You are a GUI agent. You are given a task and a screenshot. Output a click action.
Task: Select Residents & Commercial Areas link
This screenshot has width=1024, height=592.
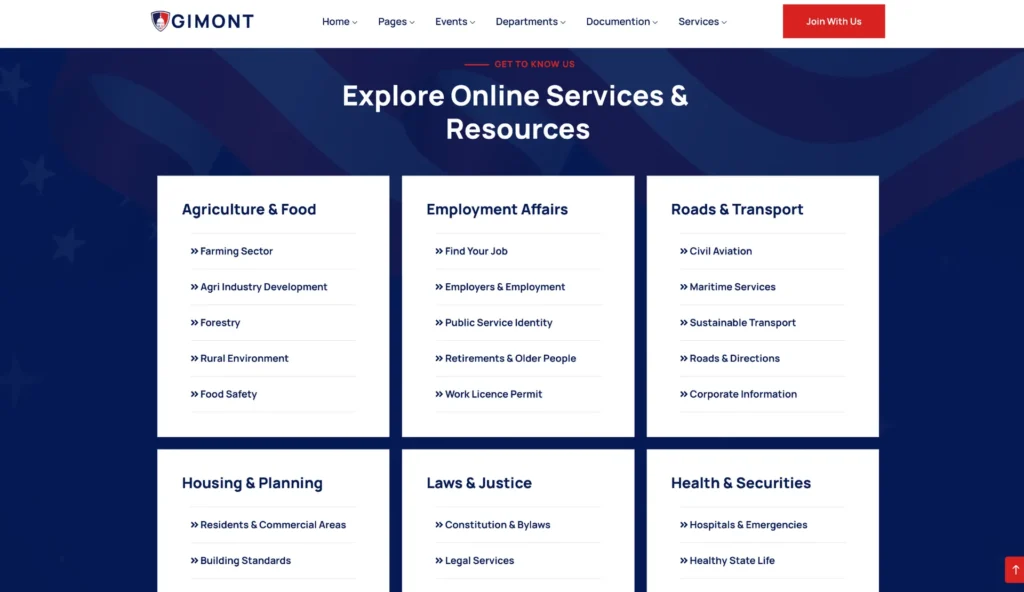pos(272,525)
